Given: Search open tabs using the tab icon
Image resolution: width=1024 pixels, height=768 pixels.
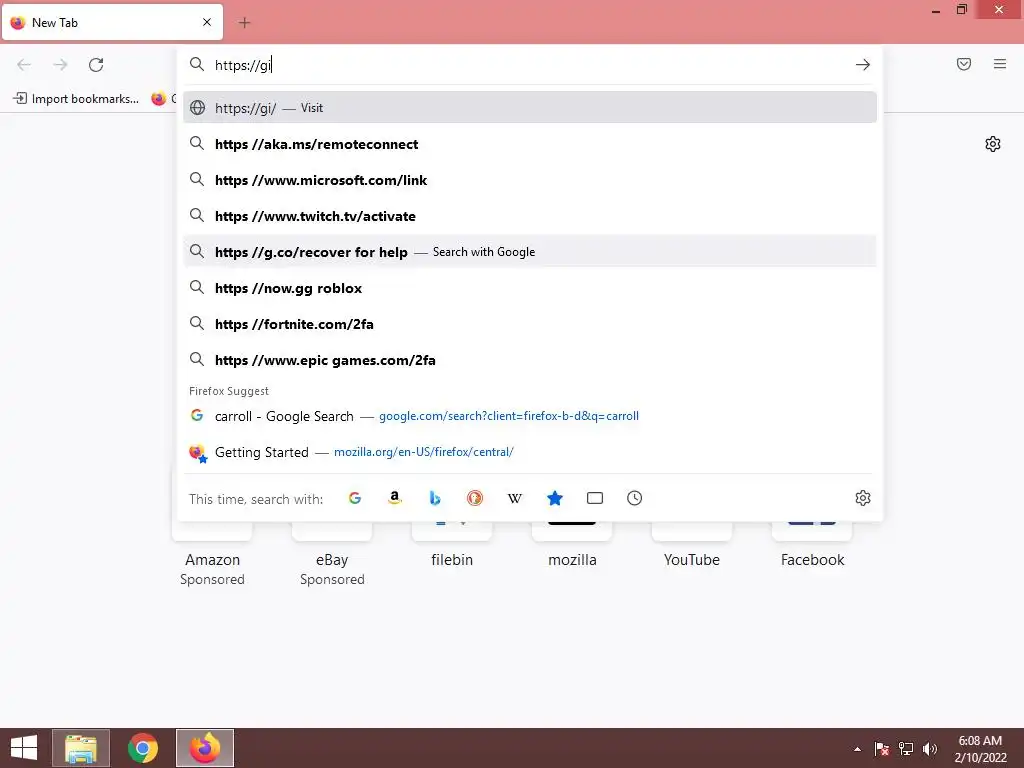Looking at the screenshot, I should tap(595, 498).
